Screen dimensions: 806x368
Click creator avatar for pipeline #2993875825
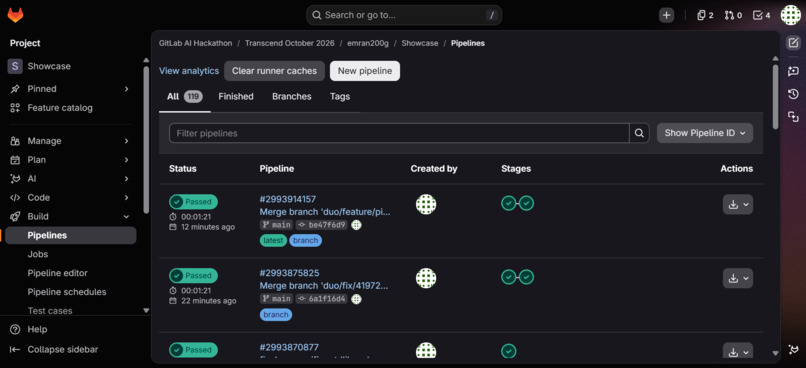click(426, 278)
